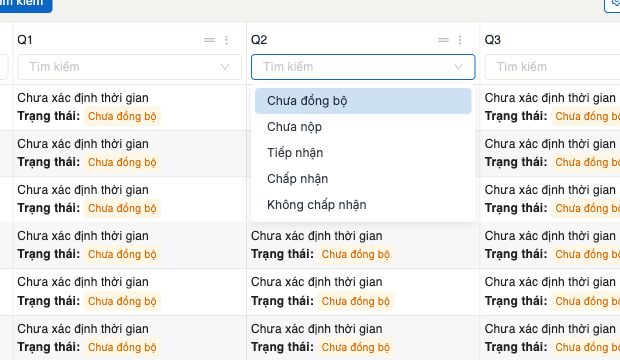Open the Q1 column kebab menu
The image size is (620, 360).
pos(227,40)
